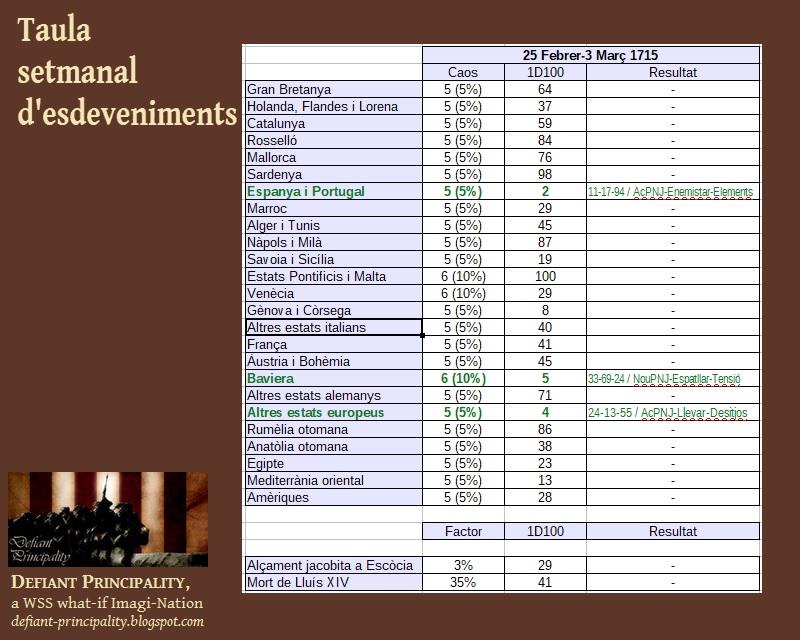Open the defiant-principality.blogspot.com link
The width and height of the screenshot is (800, 640).
[107, 621]
